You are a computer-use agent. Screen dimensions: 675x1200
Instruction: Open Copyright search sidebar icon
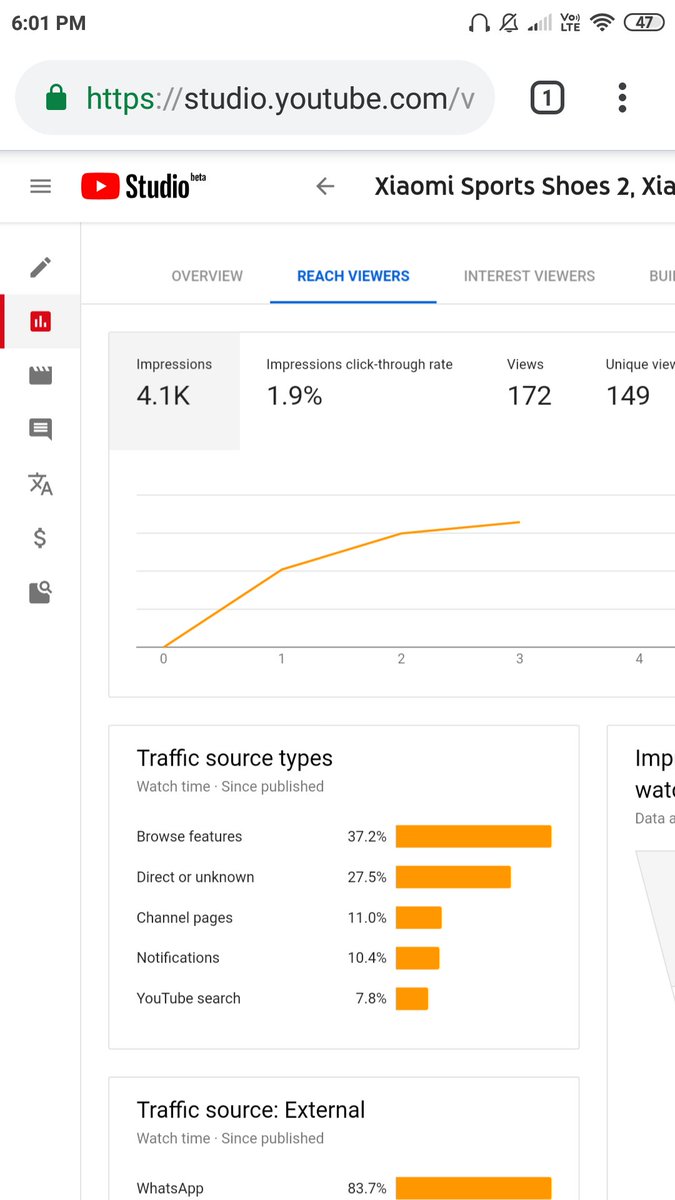[x=40, y=593]
